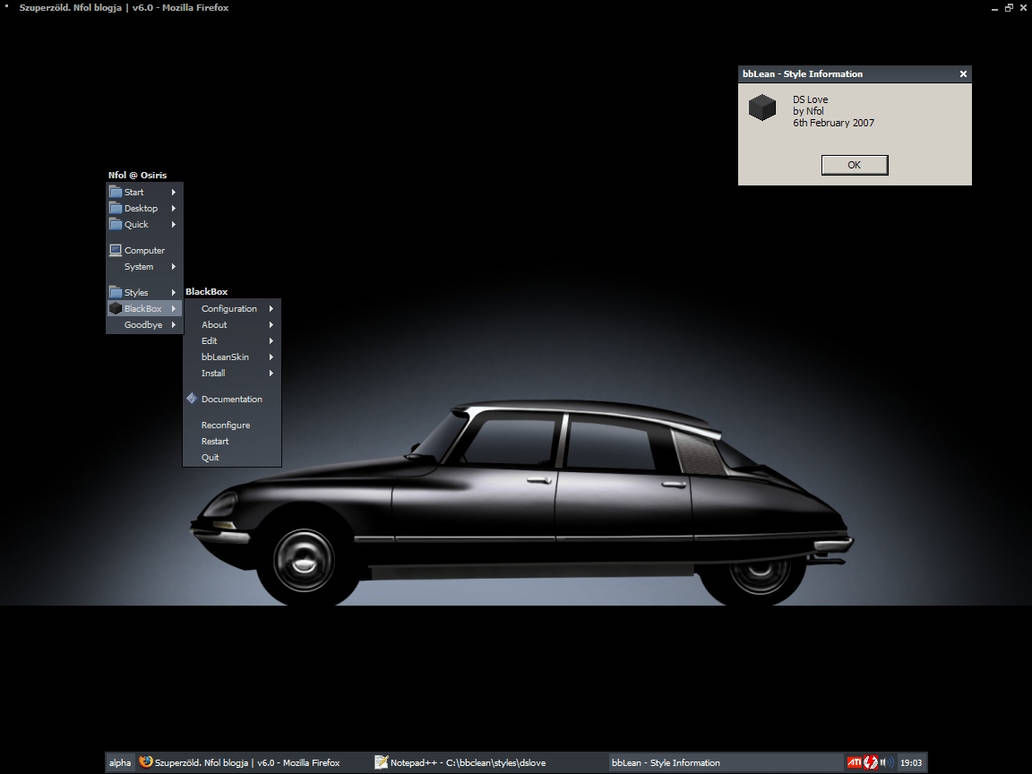This screenshot has width=1032, height=774.
Task: Expand the Configuration submenu
Action: point(232,309)
